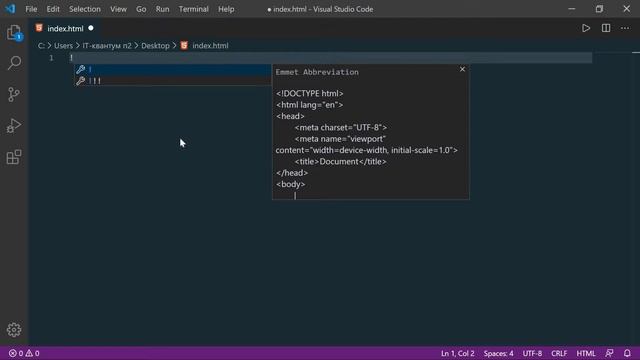Open the Run menu
The image size is (640, 360).
(162, 9)
